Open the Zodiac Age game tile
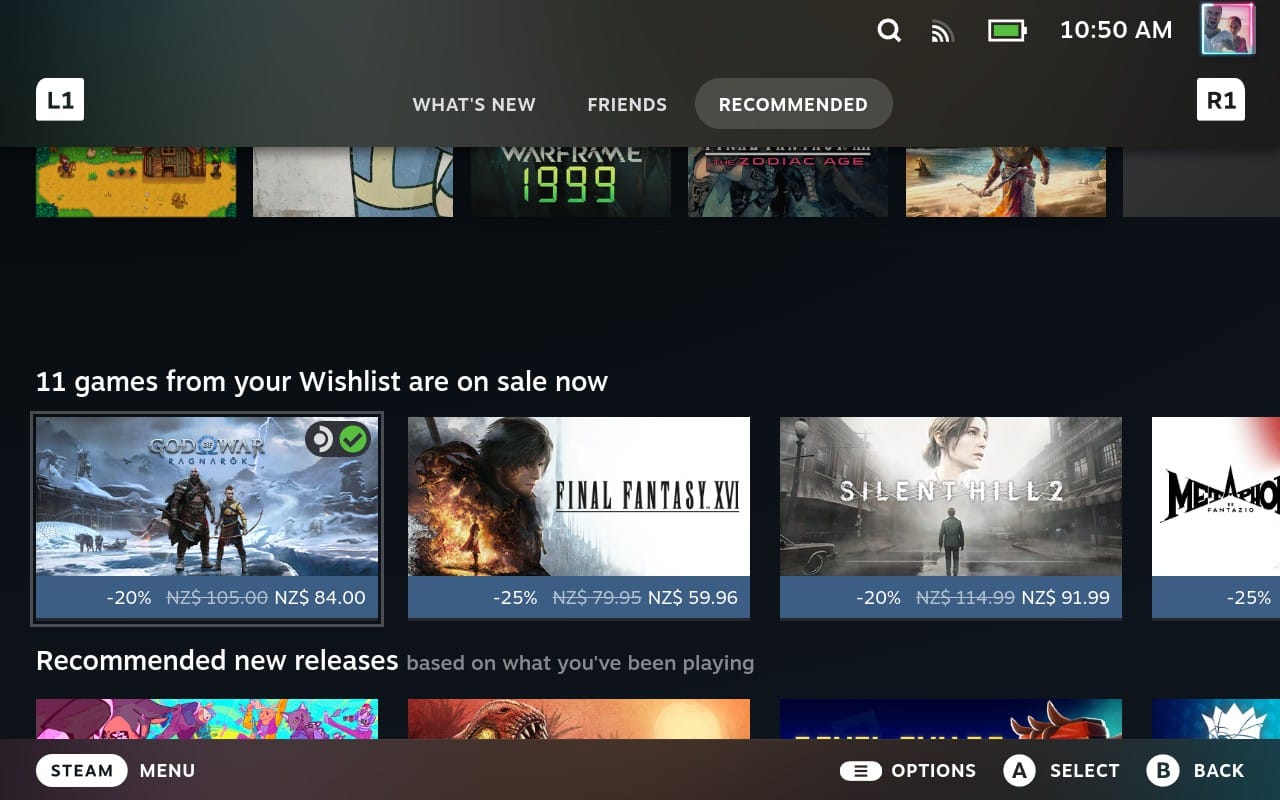 click(788, 181)
